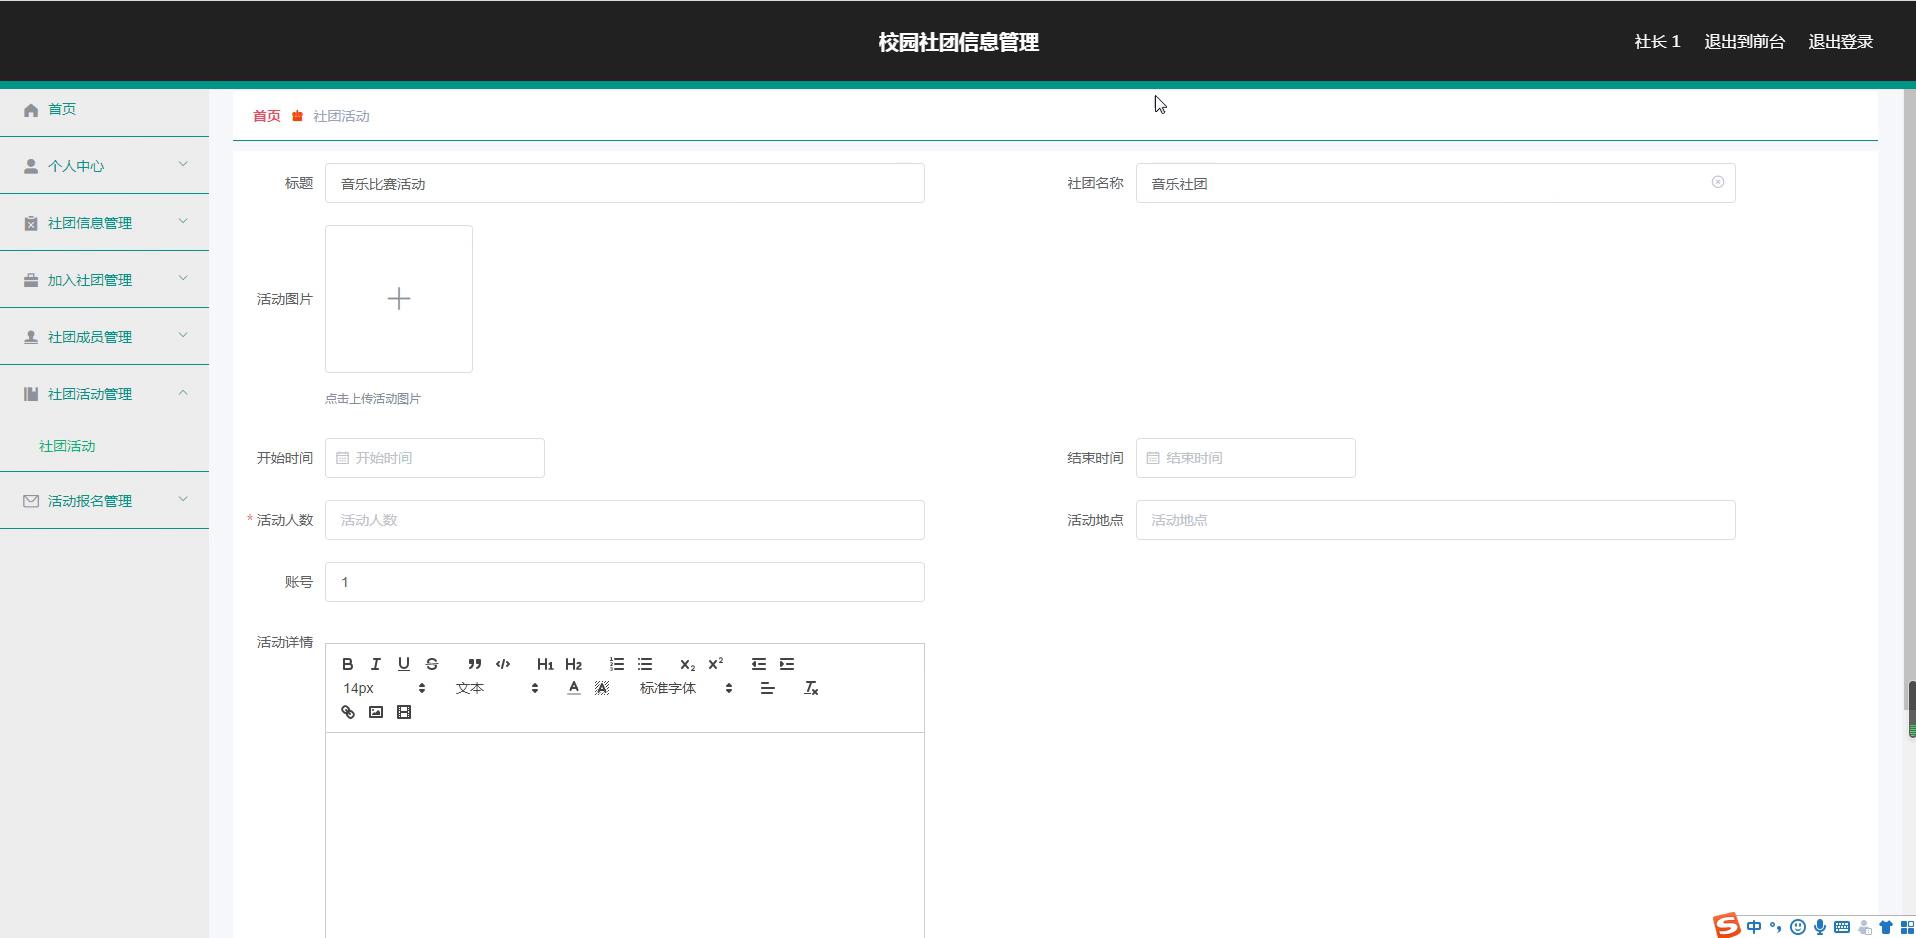Click 退出登录 to log out

tap(1840, 42)
